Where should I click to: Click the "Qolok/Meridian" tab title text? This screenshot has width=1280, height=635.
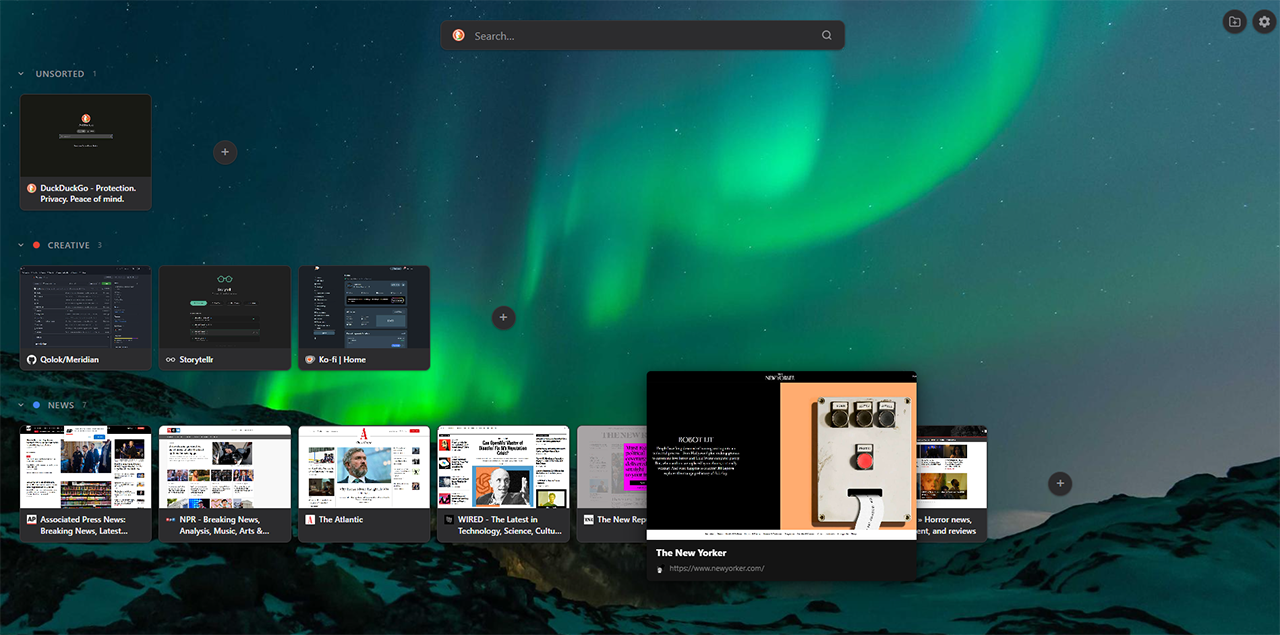69,360
